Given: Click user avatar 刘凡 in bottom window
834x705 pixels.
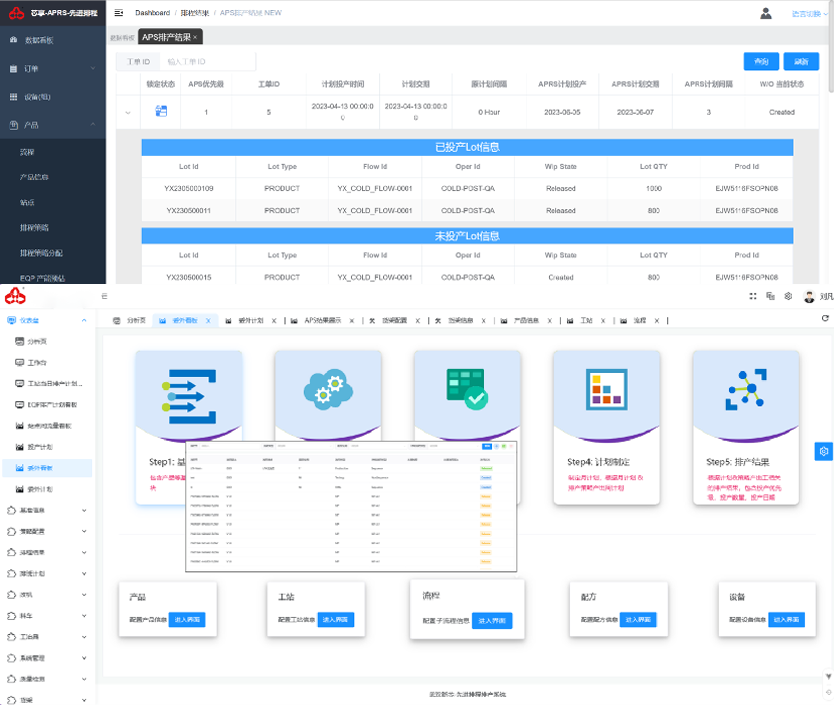Looking at the screenshot, I should click(x=809, y=297).
